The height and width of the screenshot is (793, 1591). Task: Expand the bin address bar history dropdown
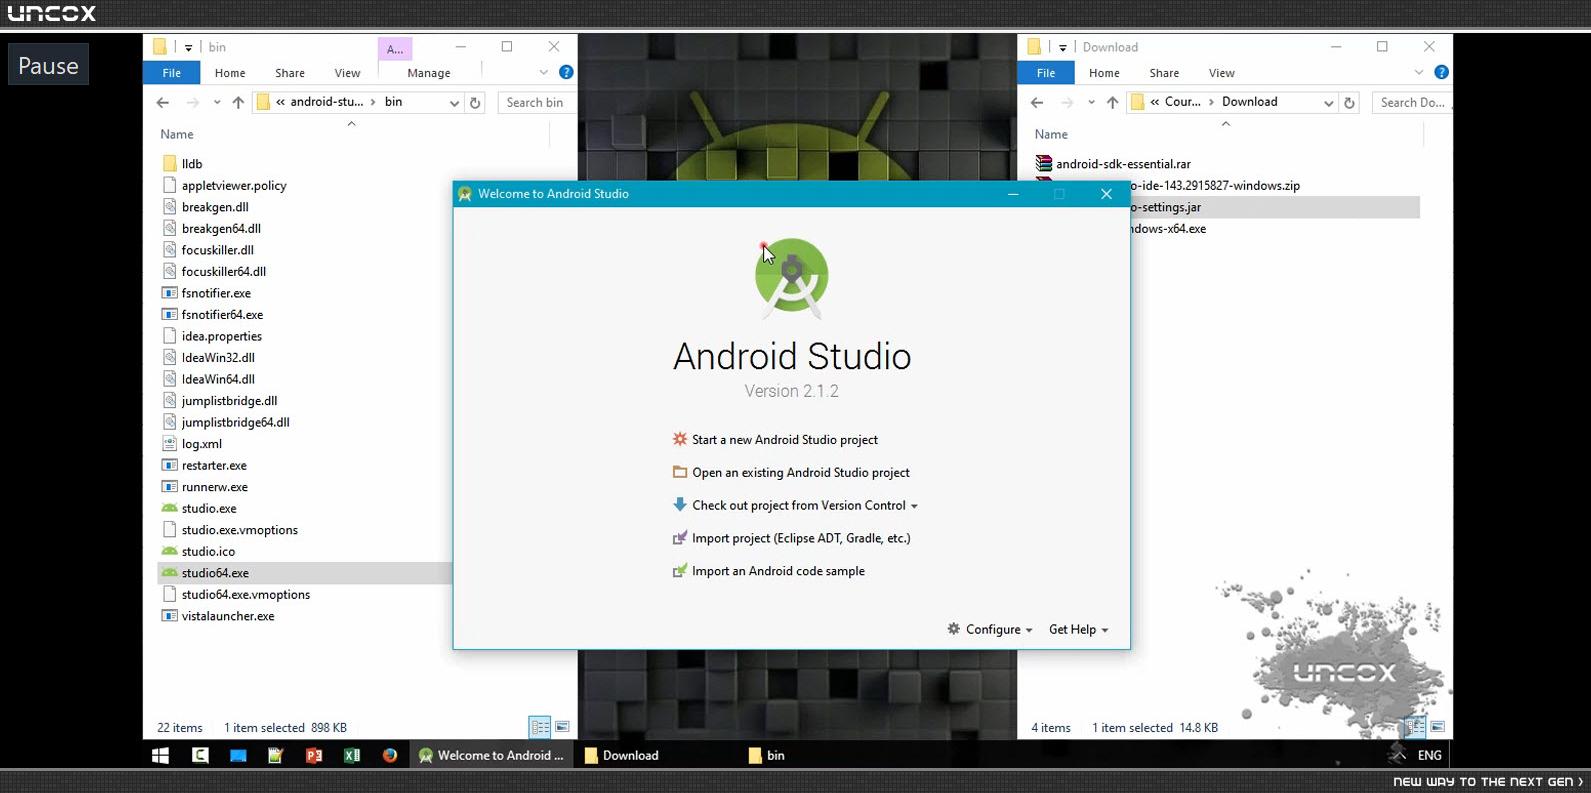(454, 103)
